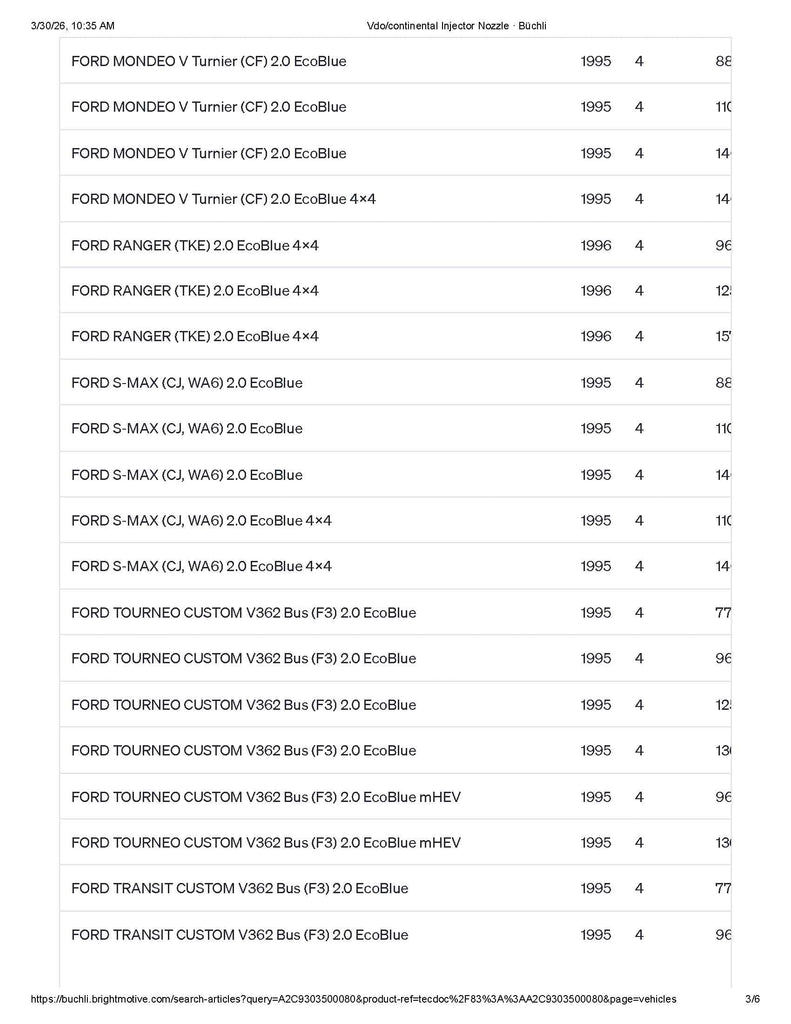
Task: Click the date and time header text
Action: [x=73, y=26]
